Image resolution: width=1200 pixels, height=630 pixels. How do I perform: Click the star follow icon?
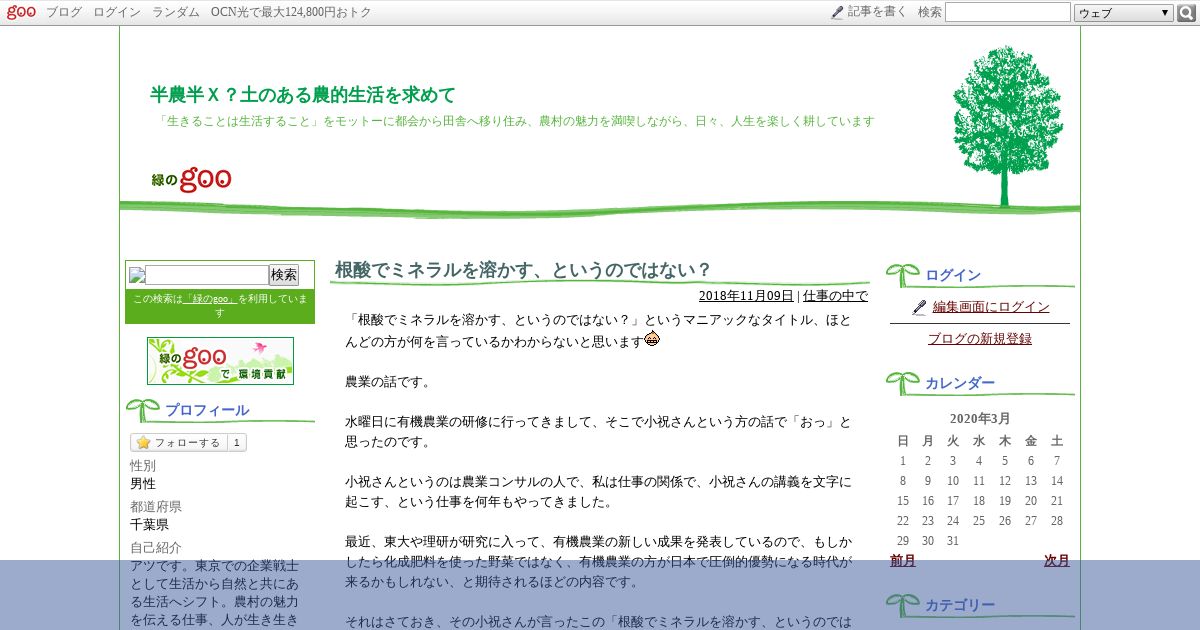coord(143,442)
